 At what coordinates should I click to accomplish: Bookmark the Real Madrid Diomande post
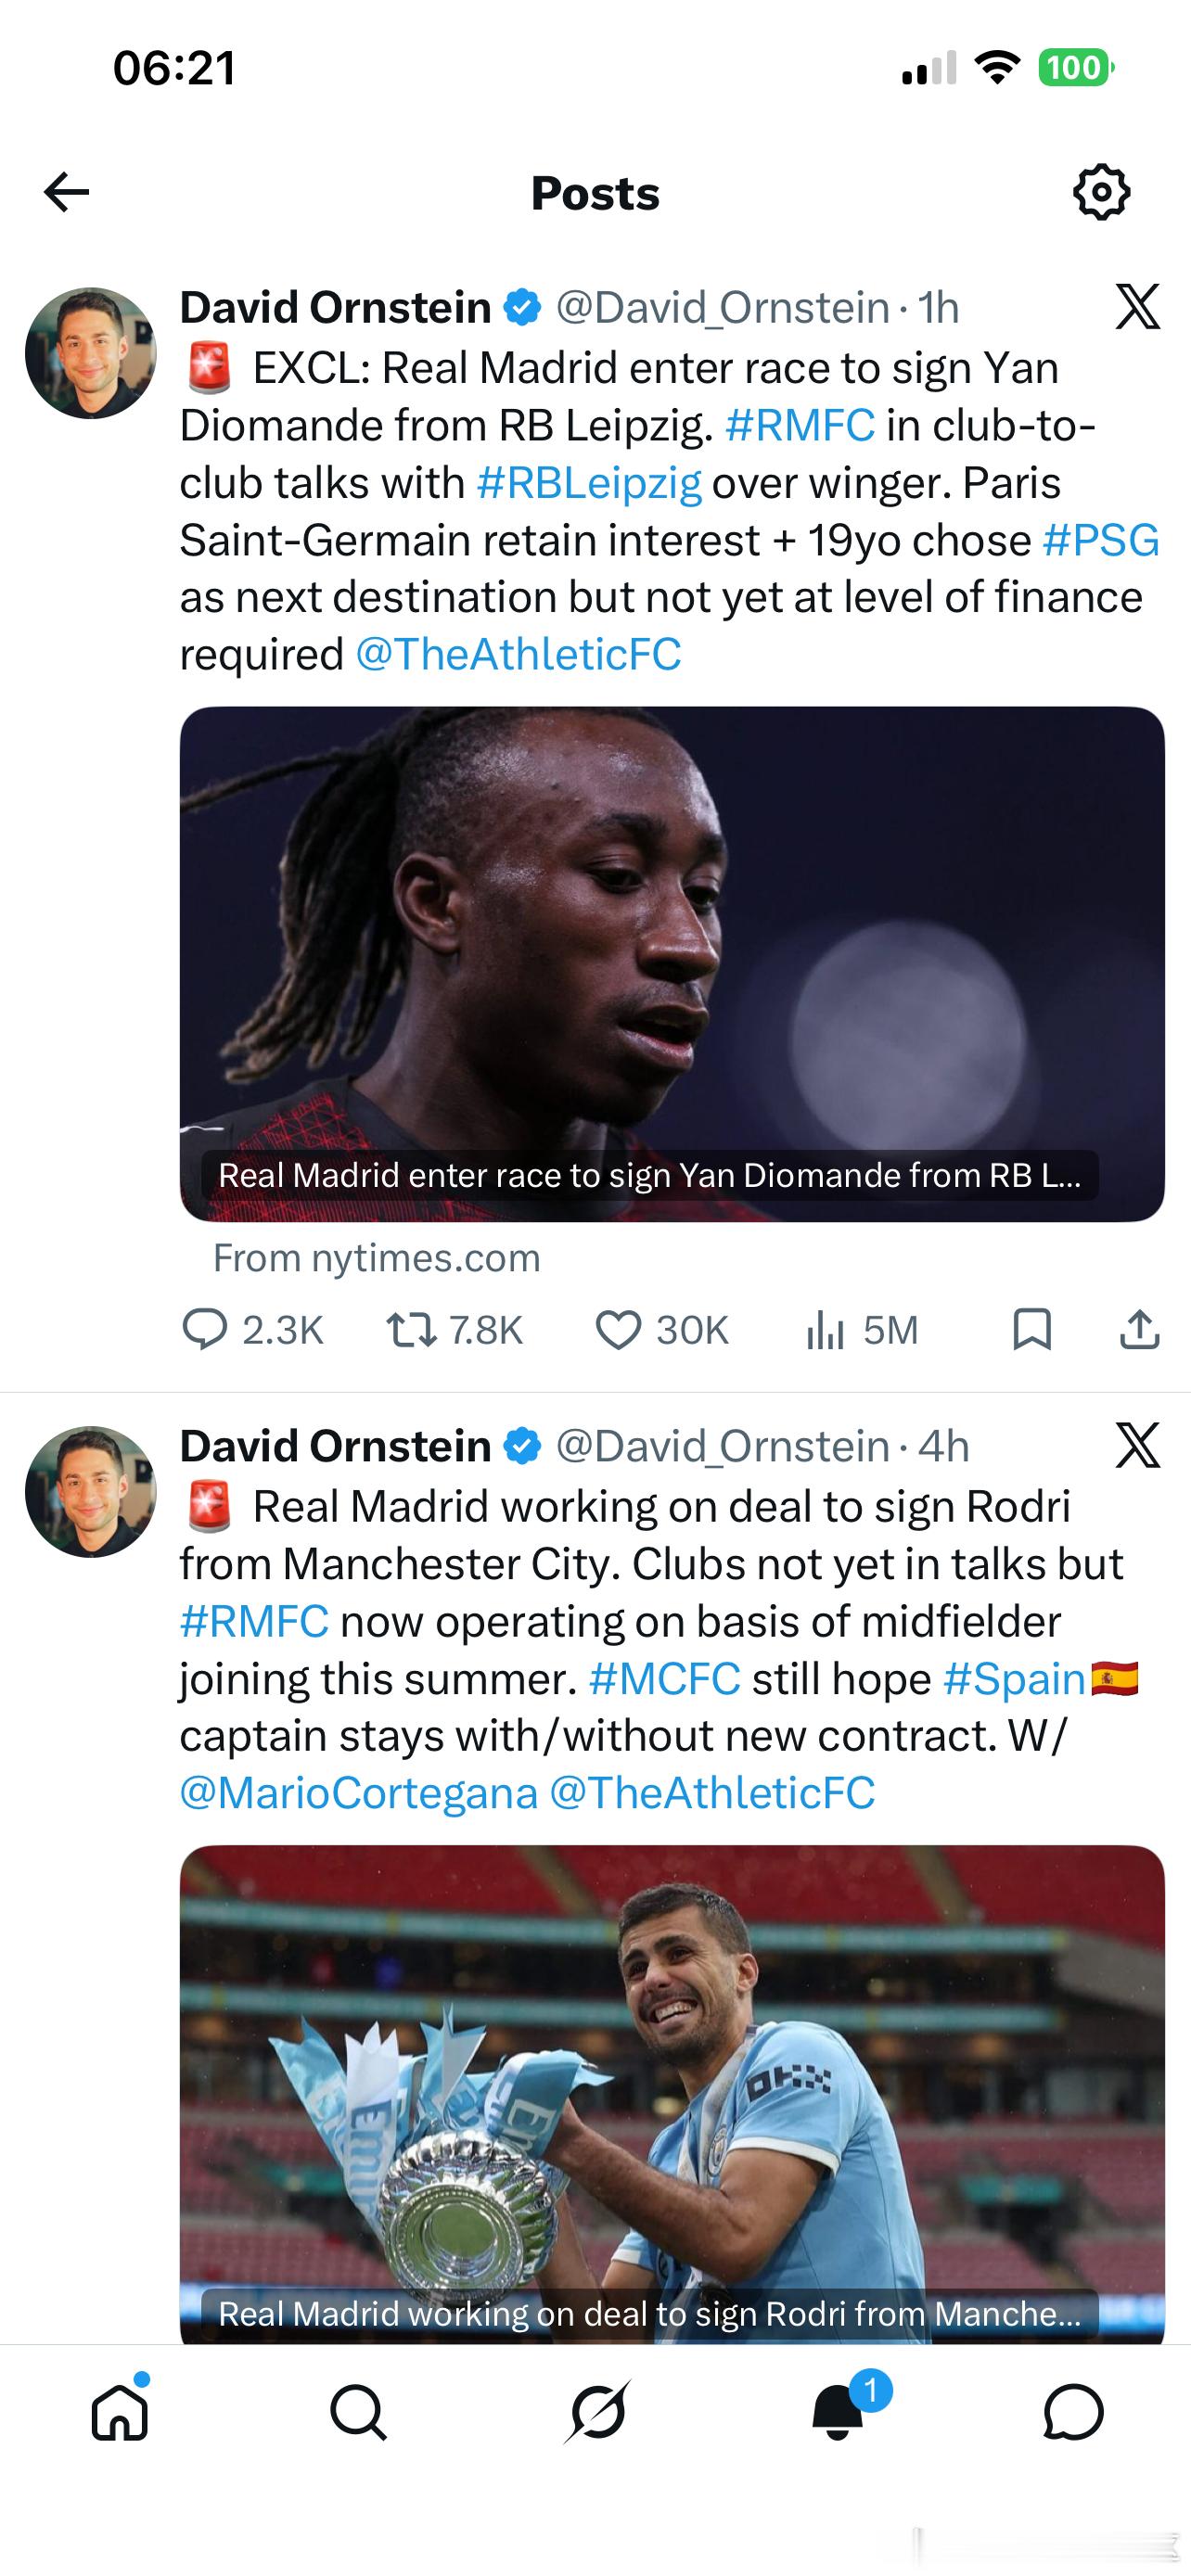tap(1032, 1329)
